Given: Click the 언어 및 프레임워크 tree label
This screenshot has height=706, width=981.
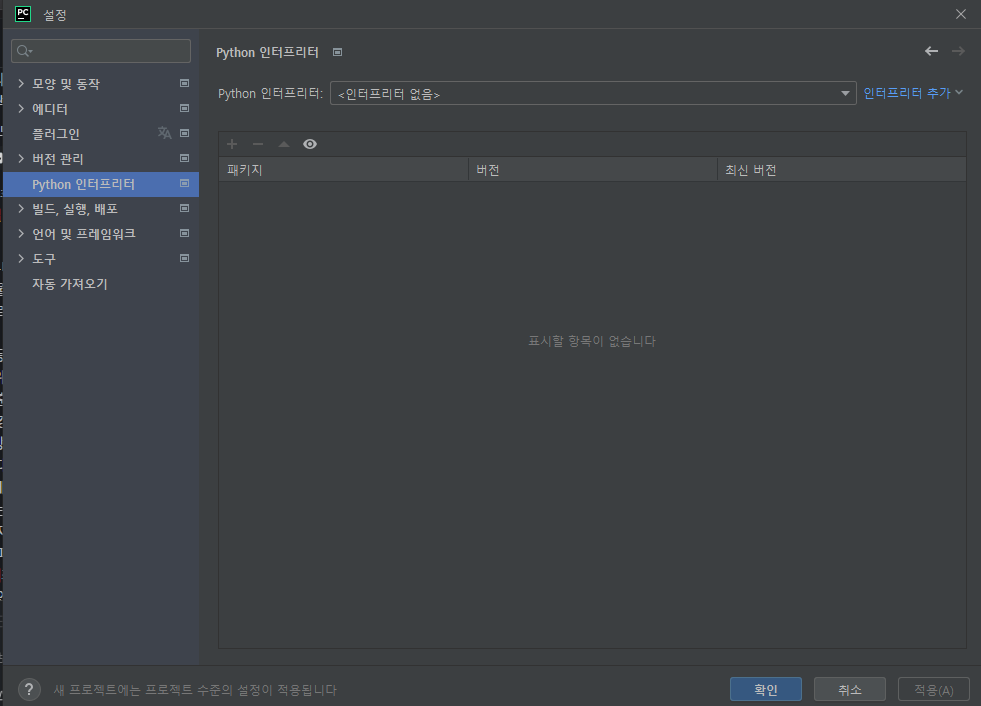Looking at the screenshot, I should [84, 234].
